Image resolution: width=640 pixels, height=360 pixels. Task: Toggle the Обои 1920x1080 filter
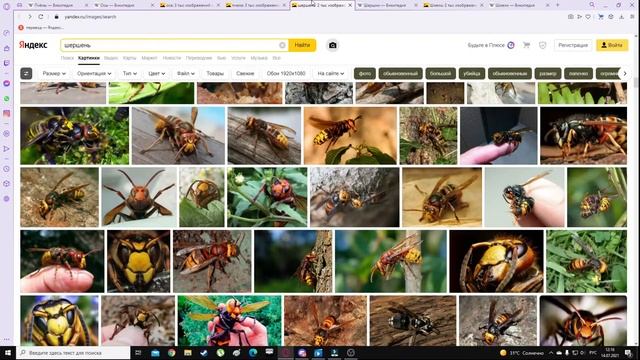[286, 73]
